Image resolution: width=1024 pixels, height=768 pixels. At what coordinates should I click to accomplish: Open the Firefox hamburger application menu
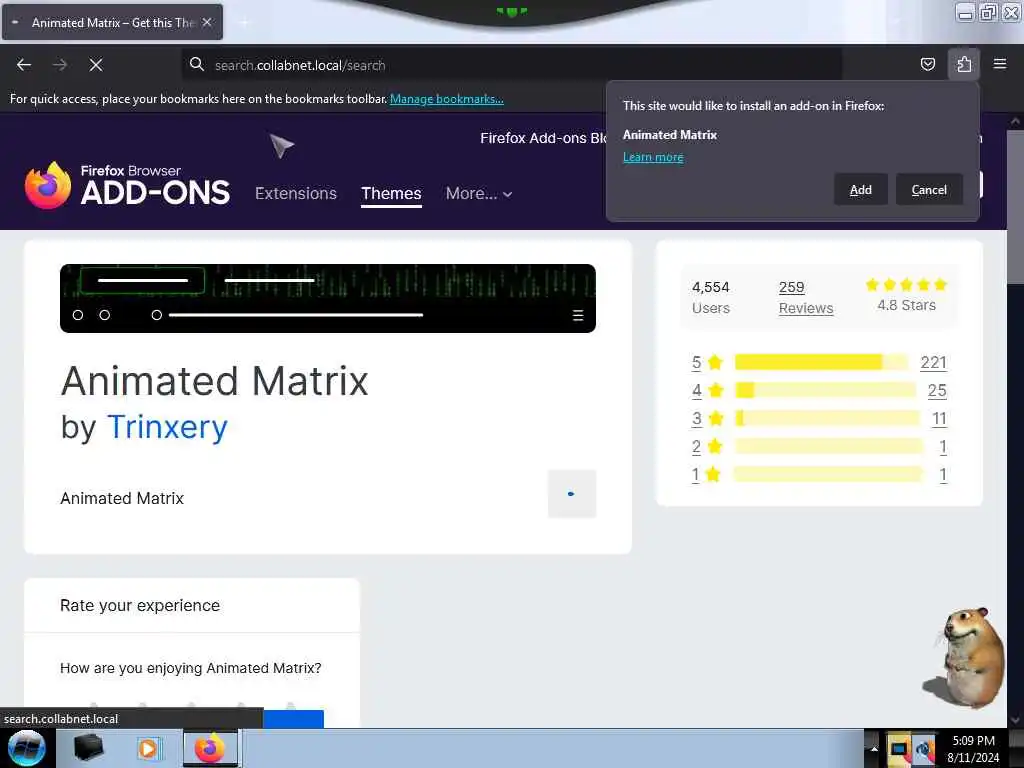tap(1000, 64)
